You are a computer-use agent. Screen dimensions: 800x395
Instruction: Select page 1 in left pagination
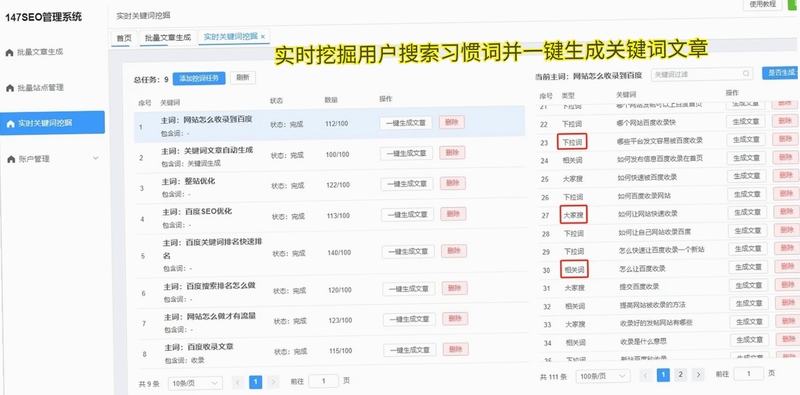click(256, 382)
